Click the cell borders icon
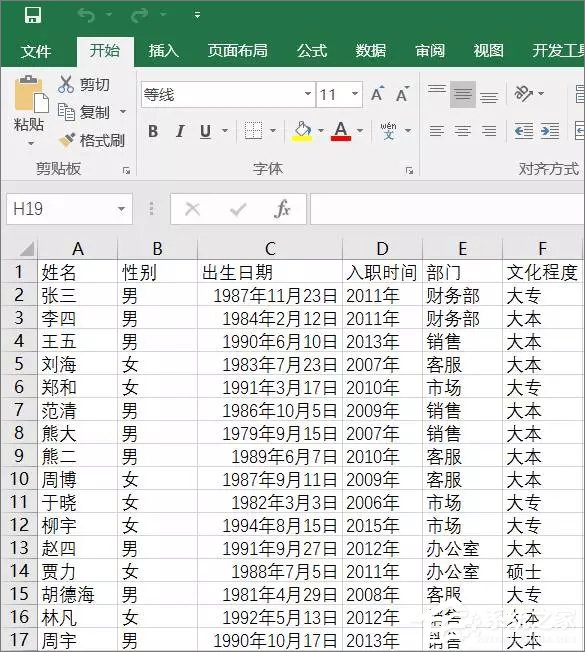Image resolution: width=585 pixels, height=652 pixels. coord(253,131)
